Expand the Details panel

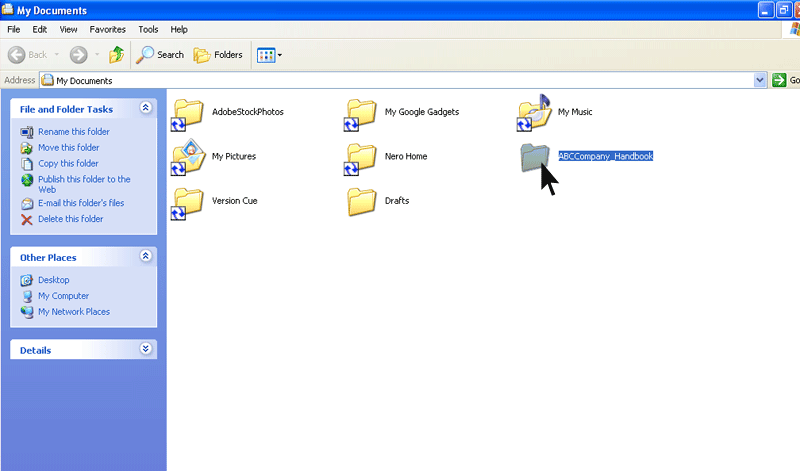point(145,349)
